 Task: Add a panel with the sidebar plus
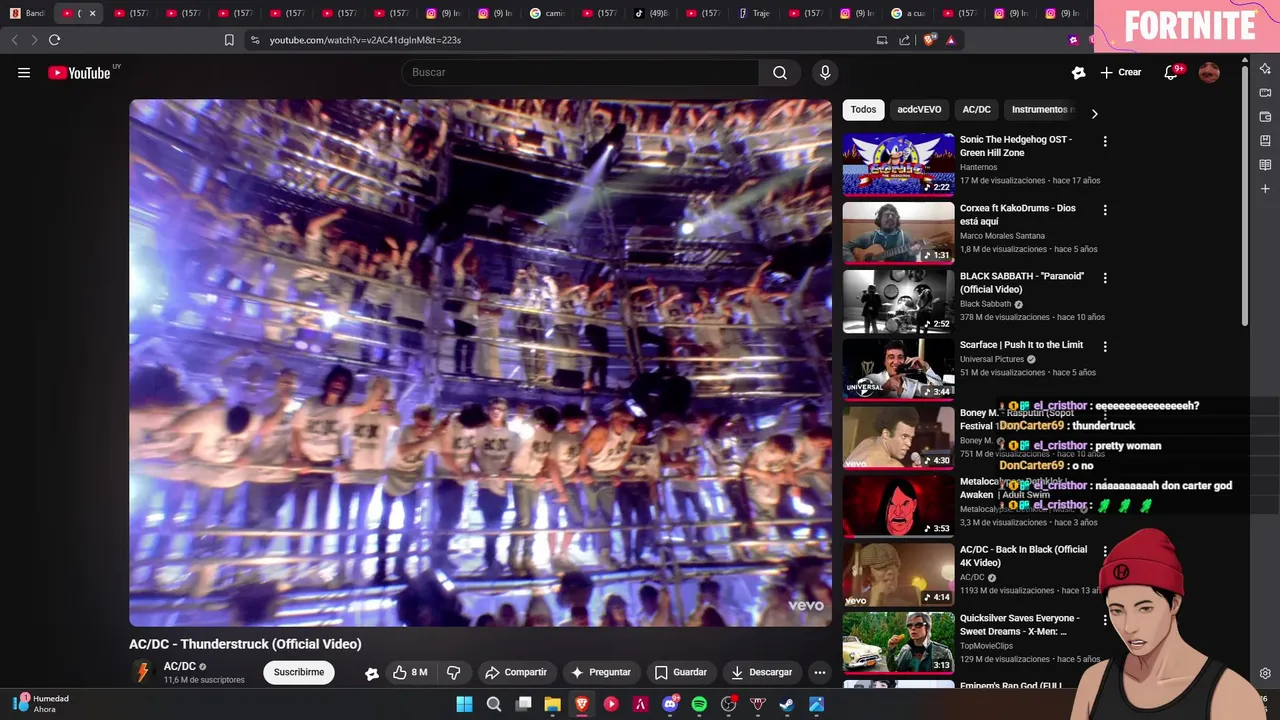1265,188
